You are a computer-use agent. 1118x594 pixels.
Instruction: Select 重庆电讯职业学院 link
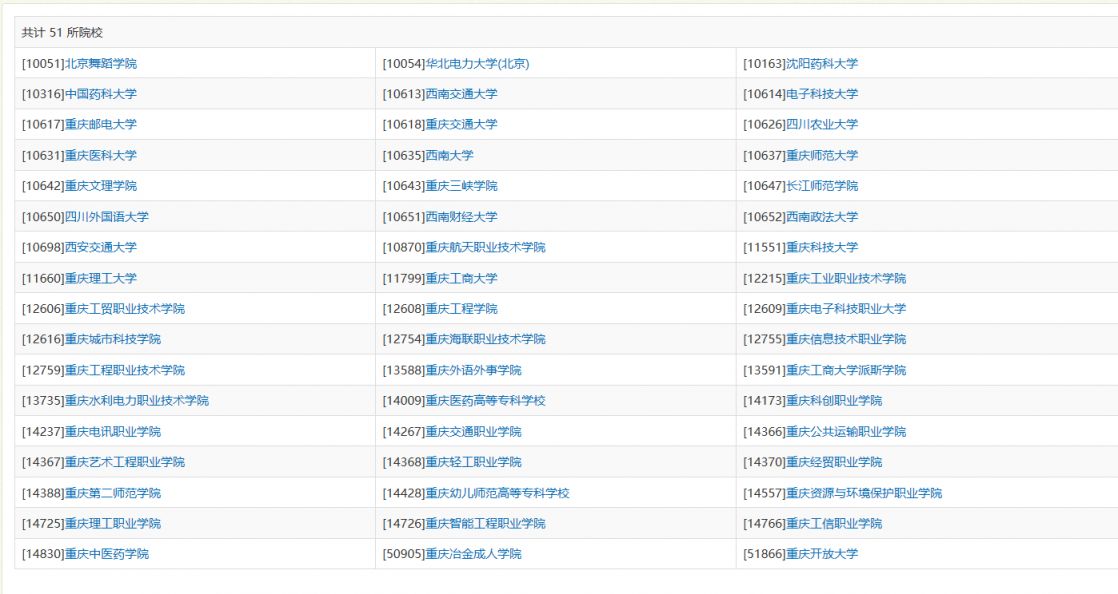pyautogui.click(x=113, y=431)
